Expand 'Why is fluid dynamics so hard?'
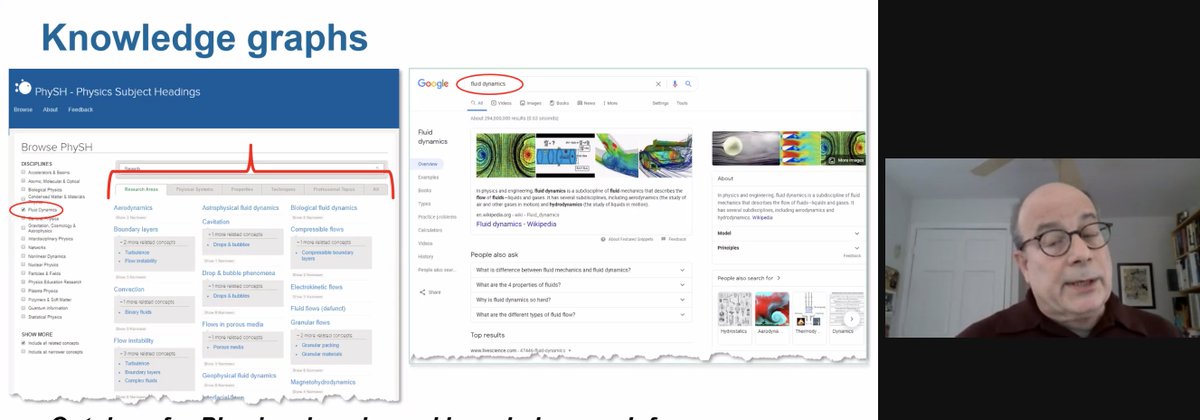This screenshot has width=1200, height=420. (582, 300)
